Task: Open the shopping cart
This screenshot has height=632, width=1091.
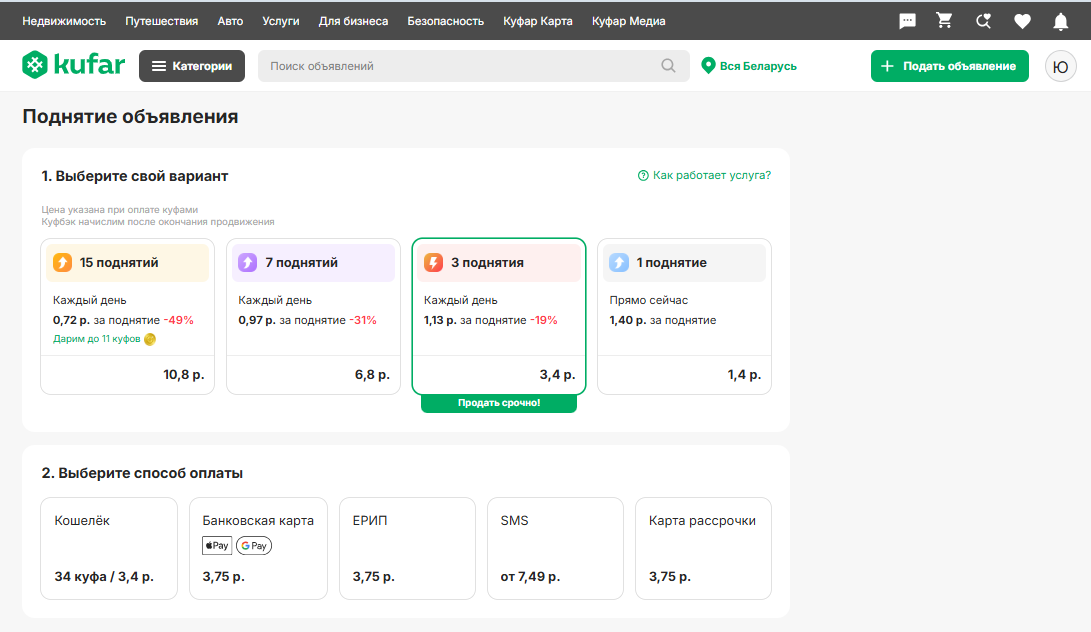Action: (x=944, y=21)
